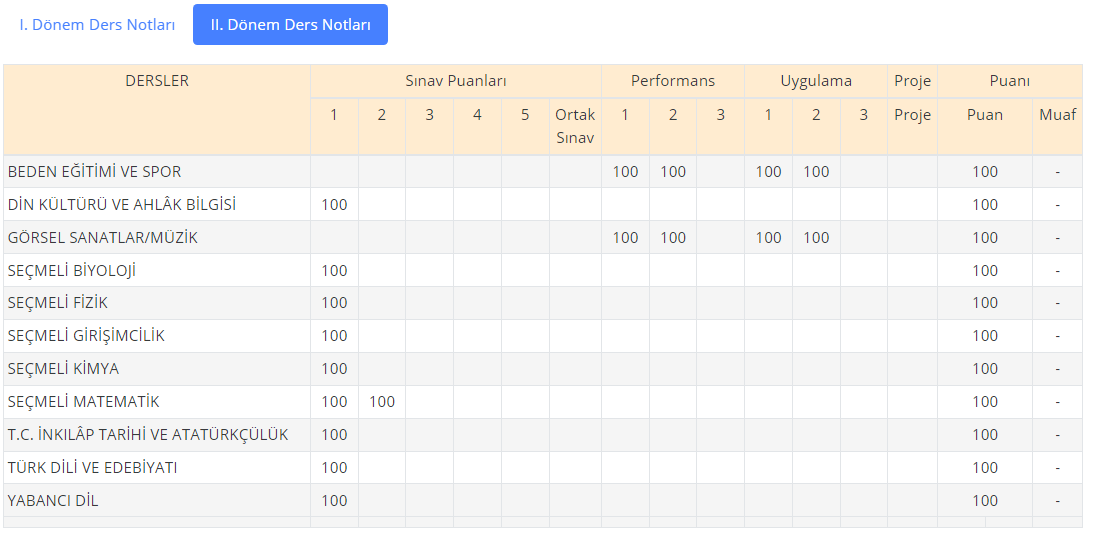Click DİN KÜLTÜRÜ first exam score 100
1094x550 pixels.
(x=334, y=205)
